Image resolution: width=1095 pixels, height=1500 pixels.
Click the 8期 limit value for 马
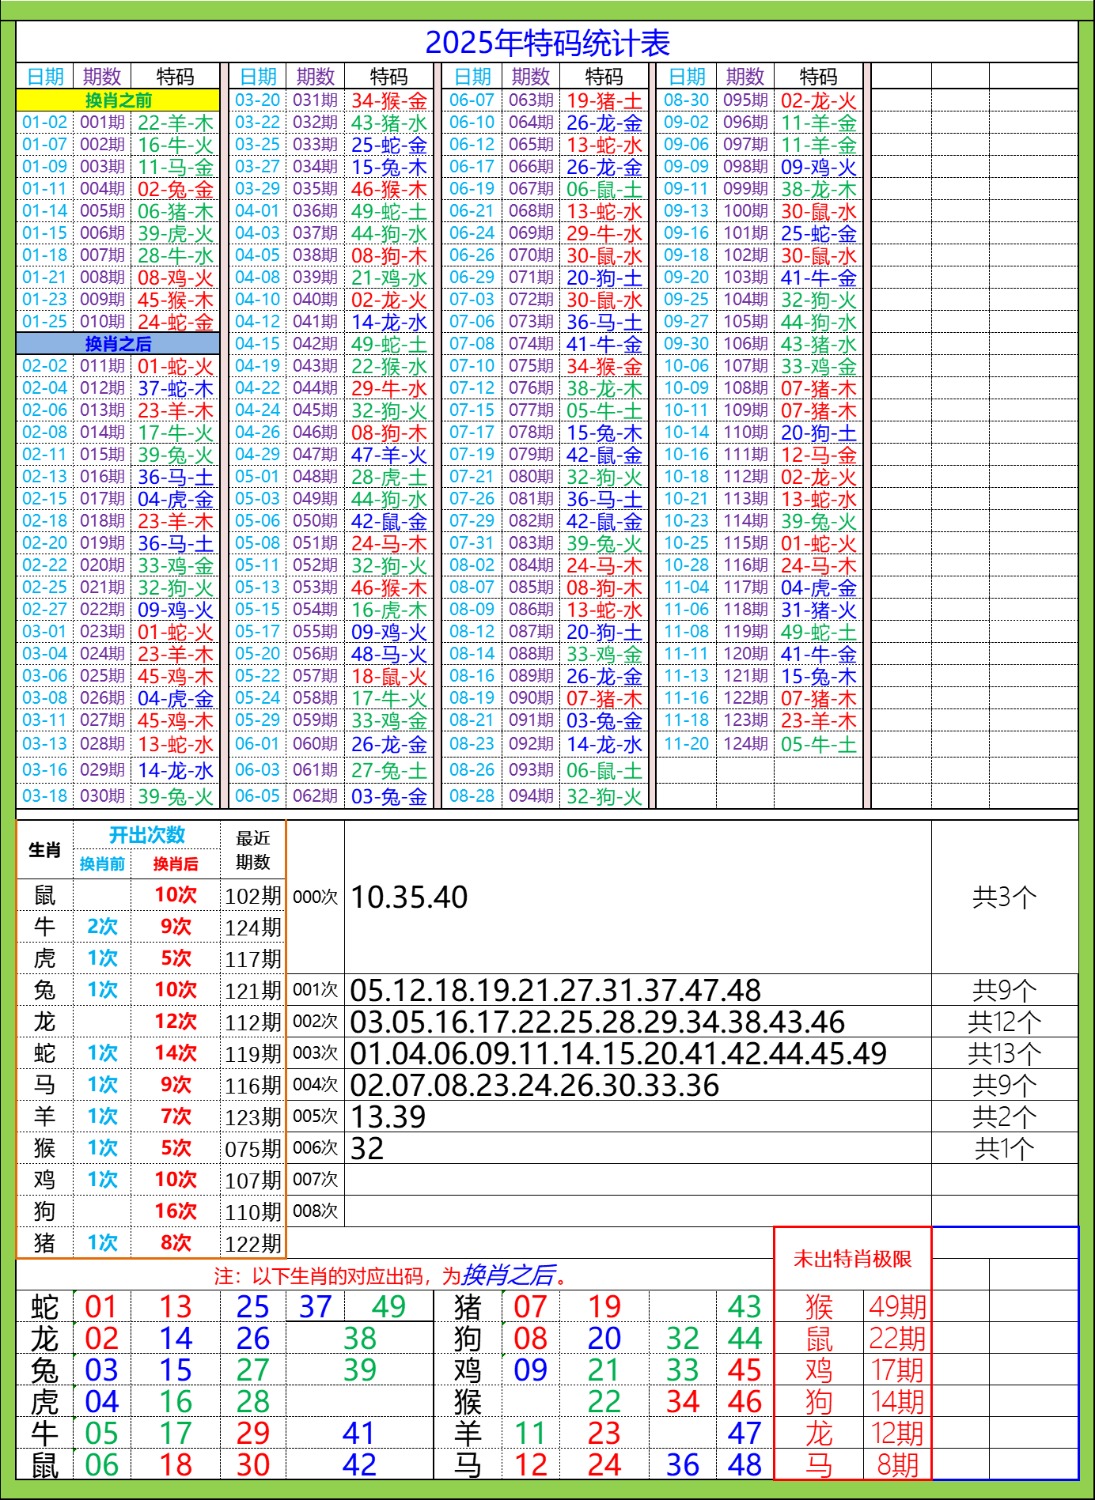click(897, 1465)
